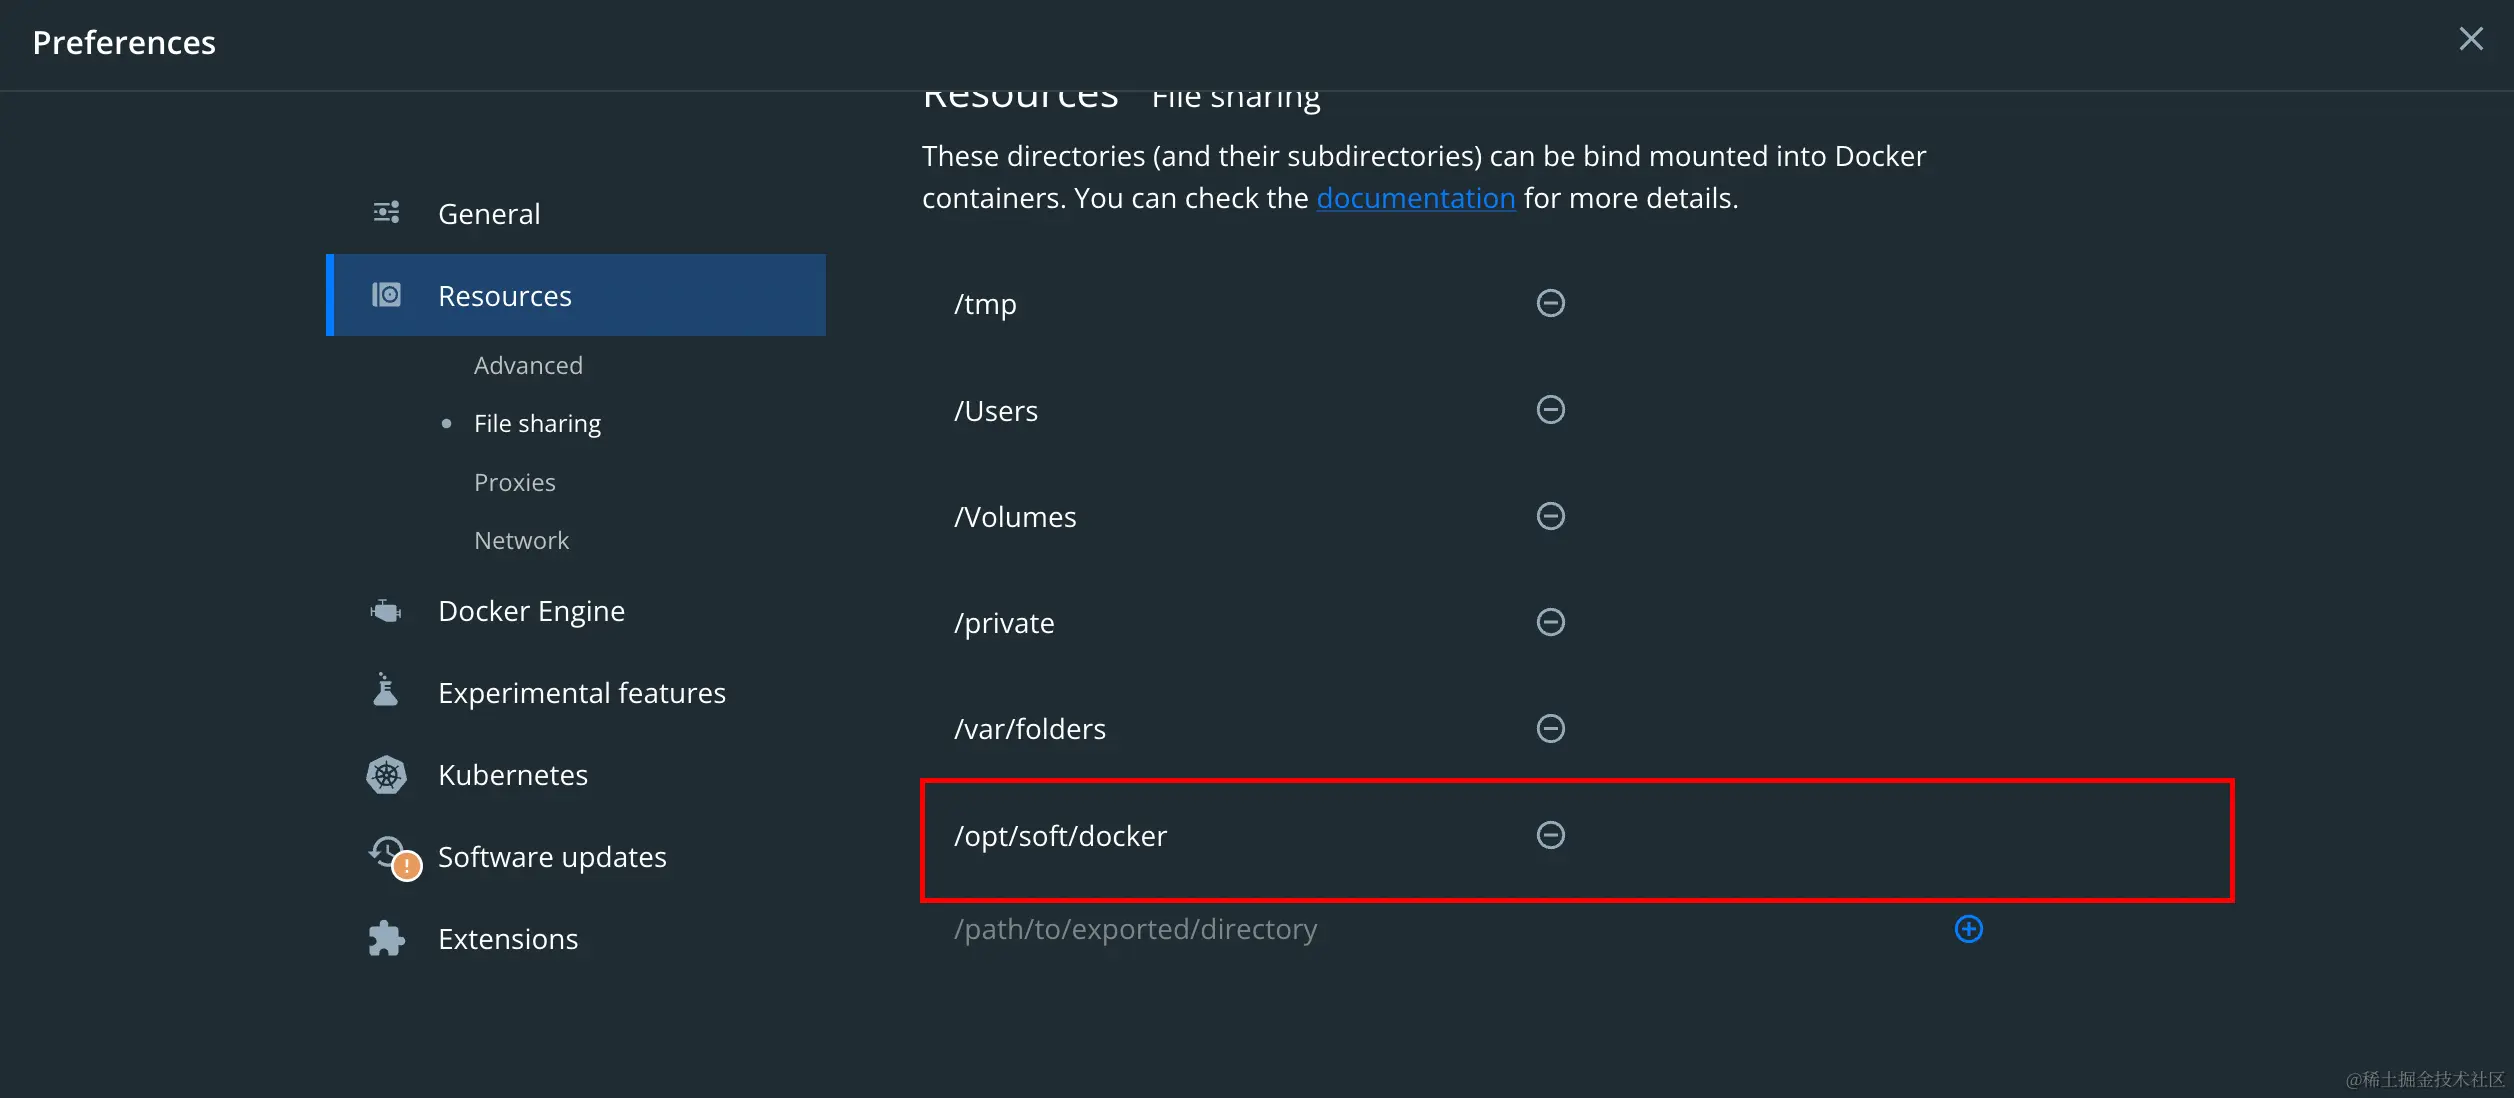Go to Proxies sub-section
Image resolution: width=2514 pixels, height=1098 pixels.
coord(514,483)
